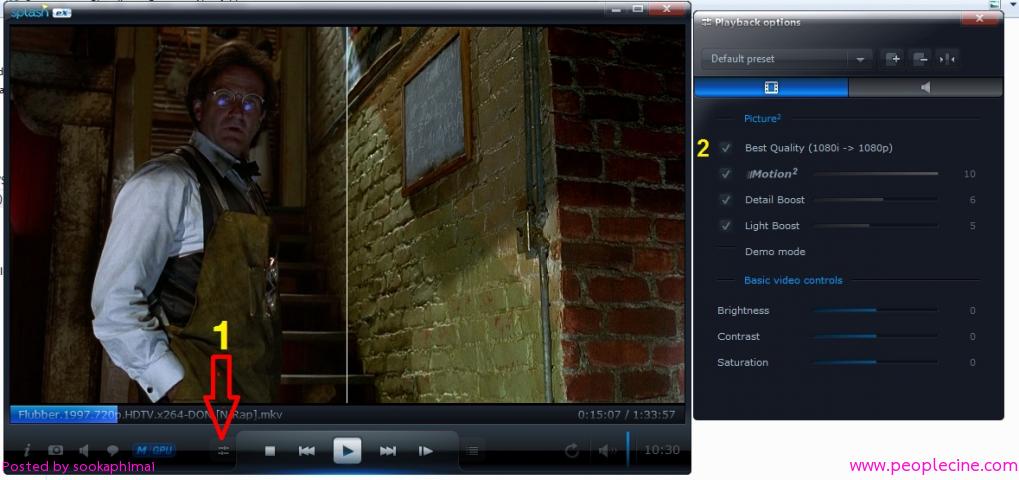
Task: Close the Splash player window
Action: (667, 9)
